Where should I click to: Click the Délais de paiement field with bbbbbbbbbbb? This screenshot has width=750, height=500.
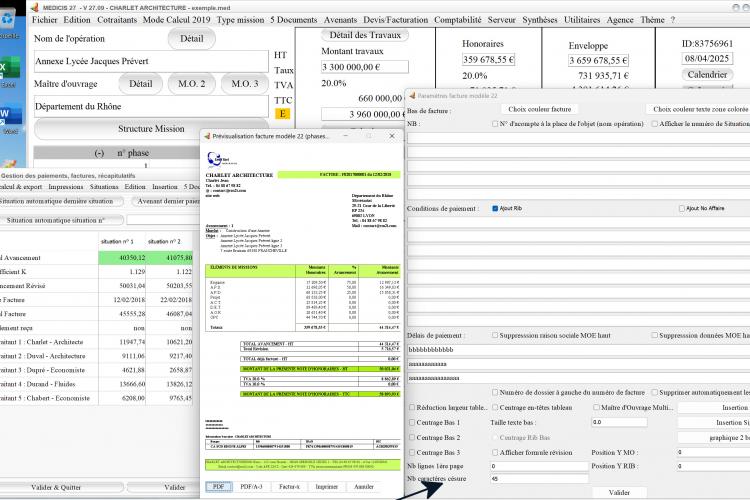coord(578,350)
